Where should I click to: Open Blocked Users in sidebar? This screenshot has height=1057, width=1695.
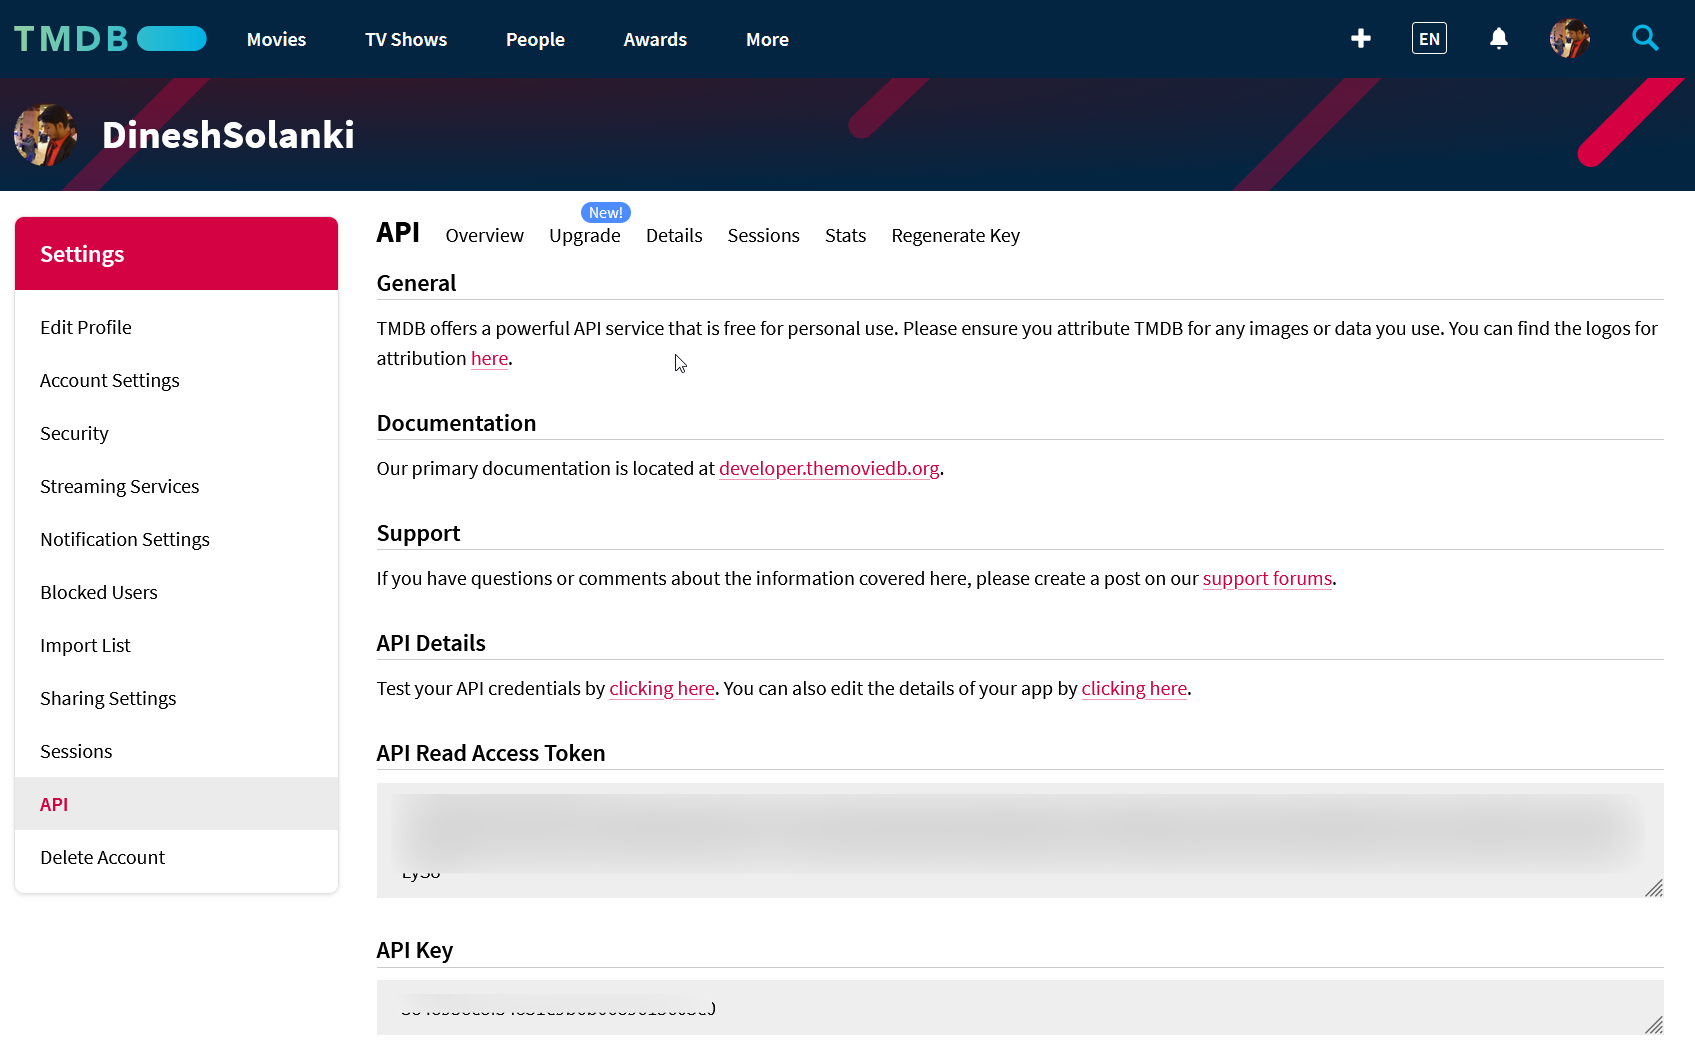click(177, 592)
